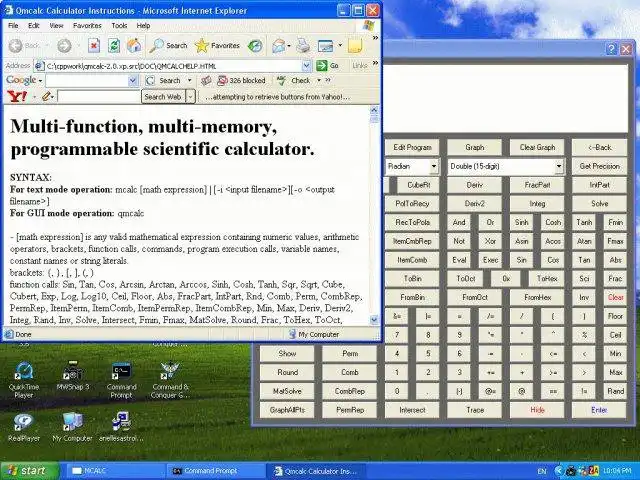Click the MatSolve calculator button
The width and height of the screenshot is (640, 480).
287,391
